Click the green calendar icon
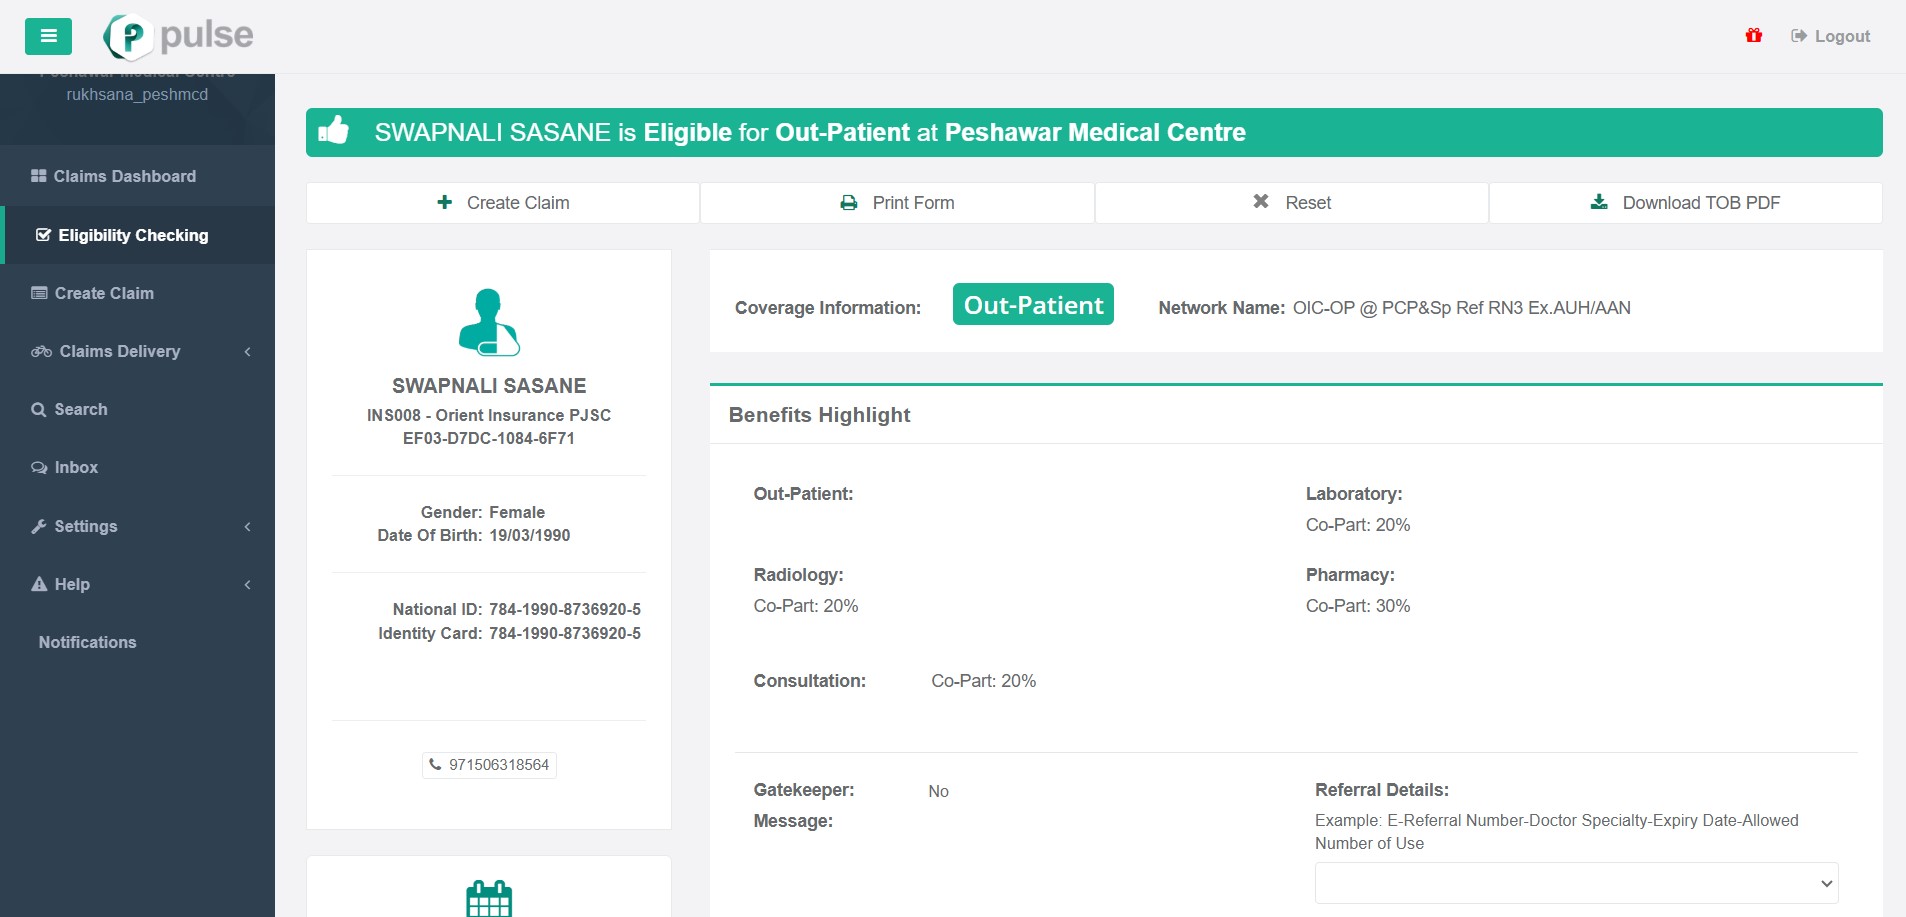 [489, 897]
